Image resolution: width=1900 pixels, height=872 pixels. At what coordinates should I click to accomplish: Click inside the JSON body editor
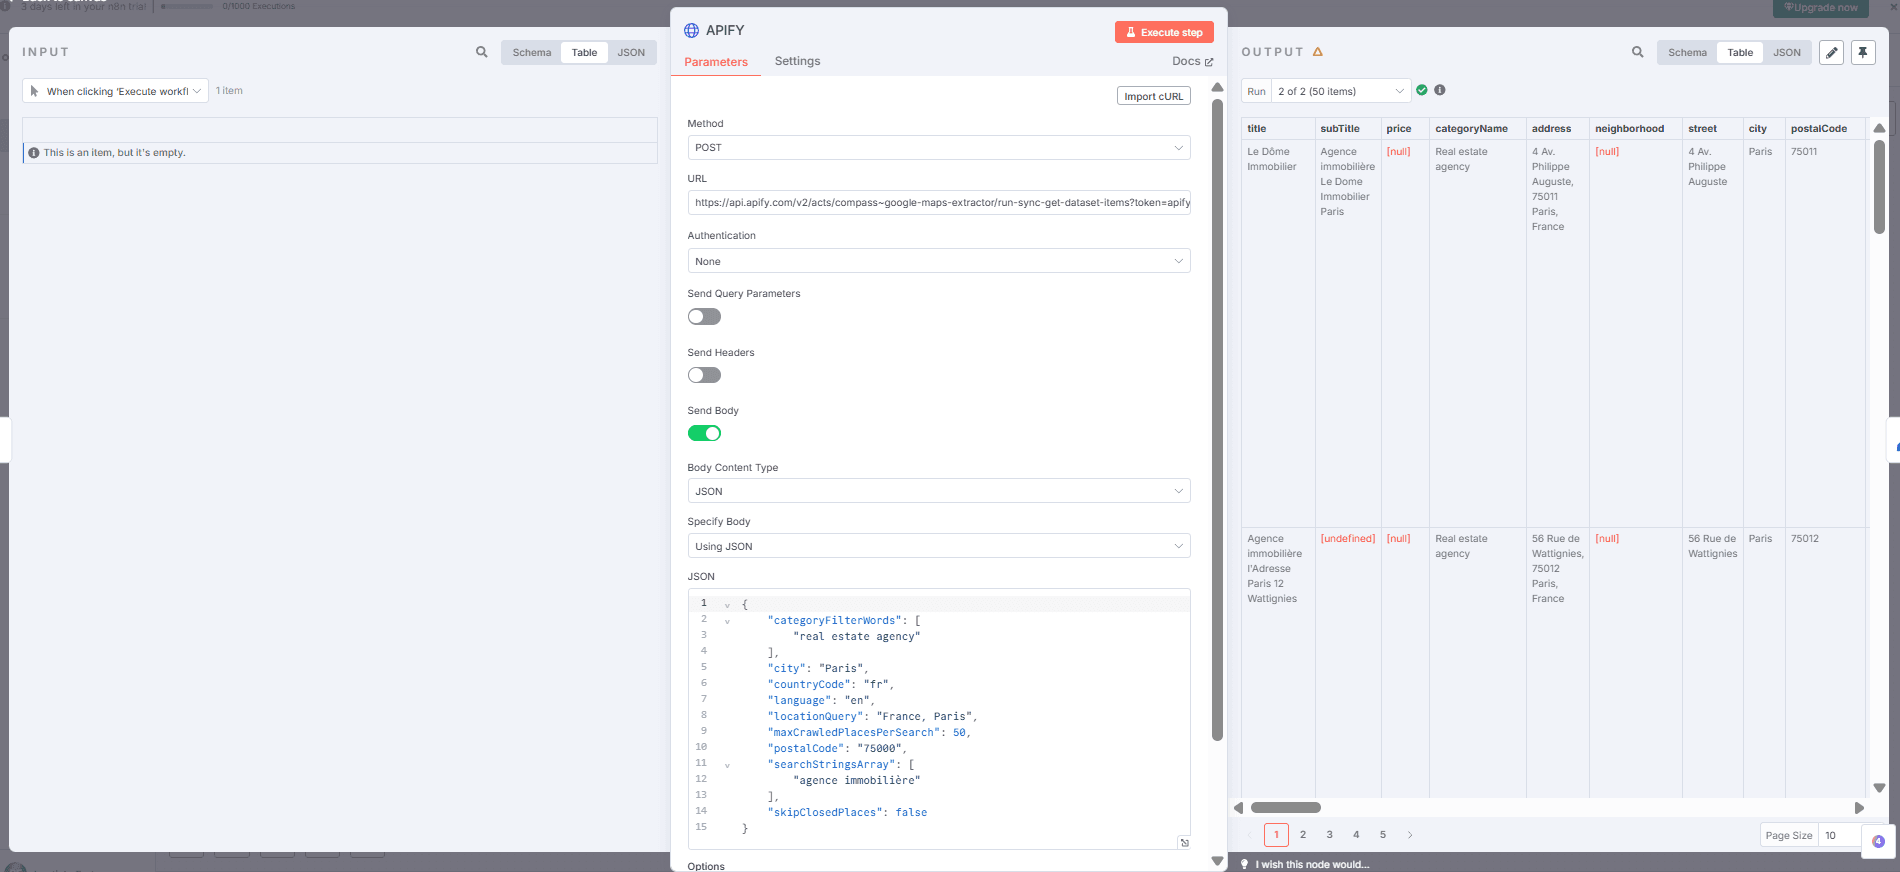(939, 718)
